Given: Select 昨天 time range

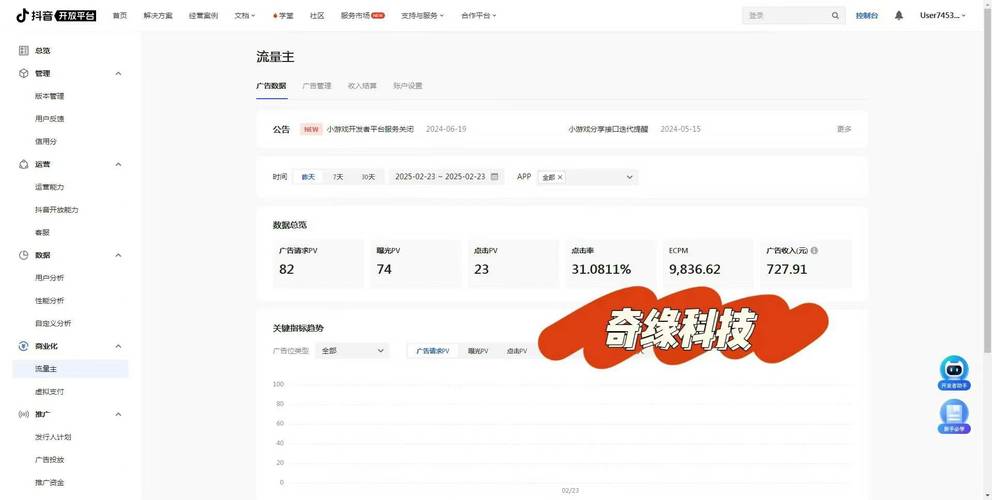Looking at the screenshot, I should click(308, 177).
